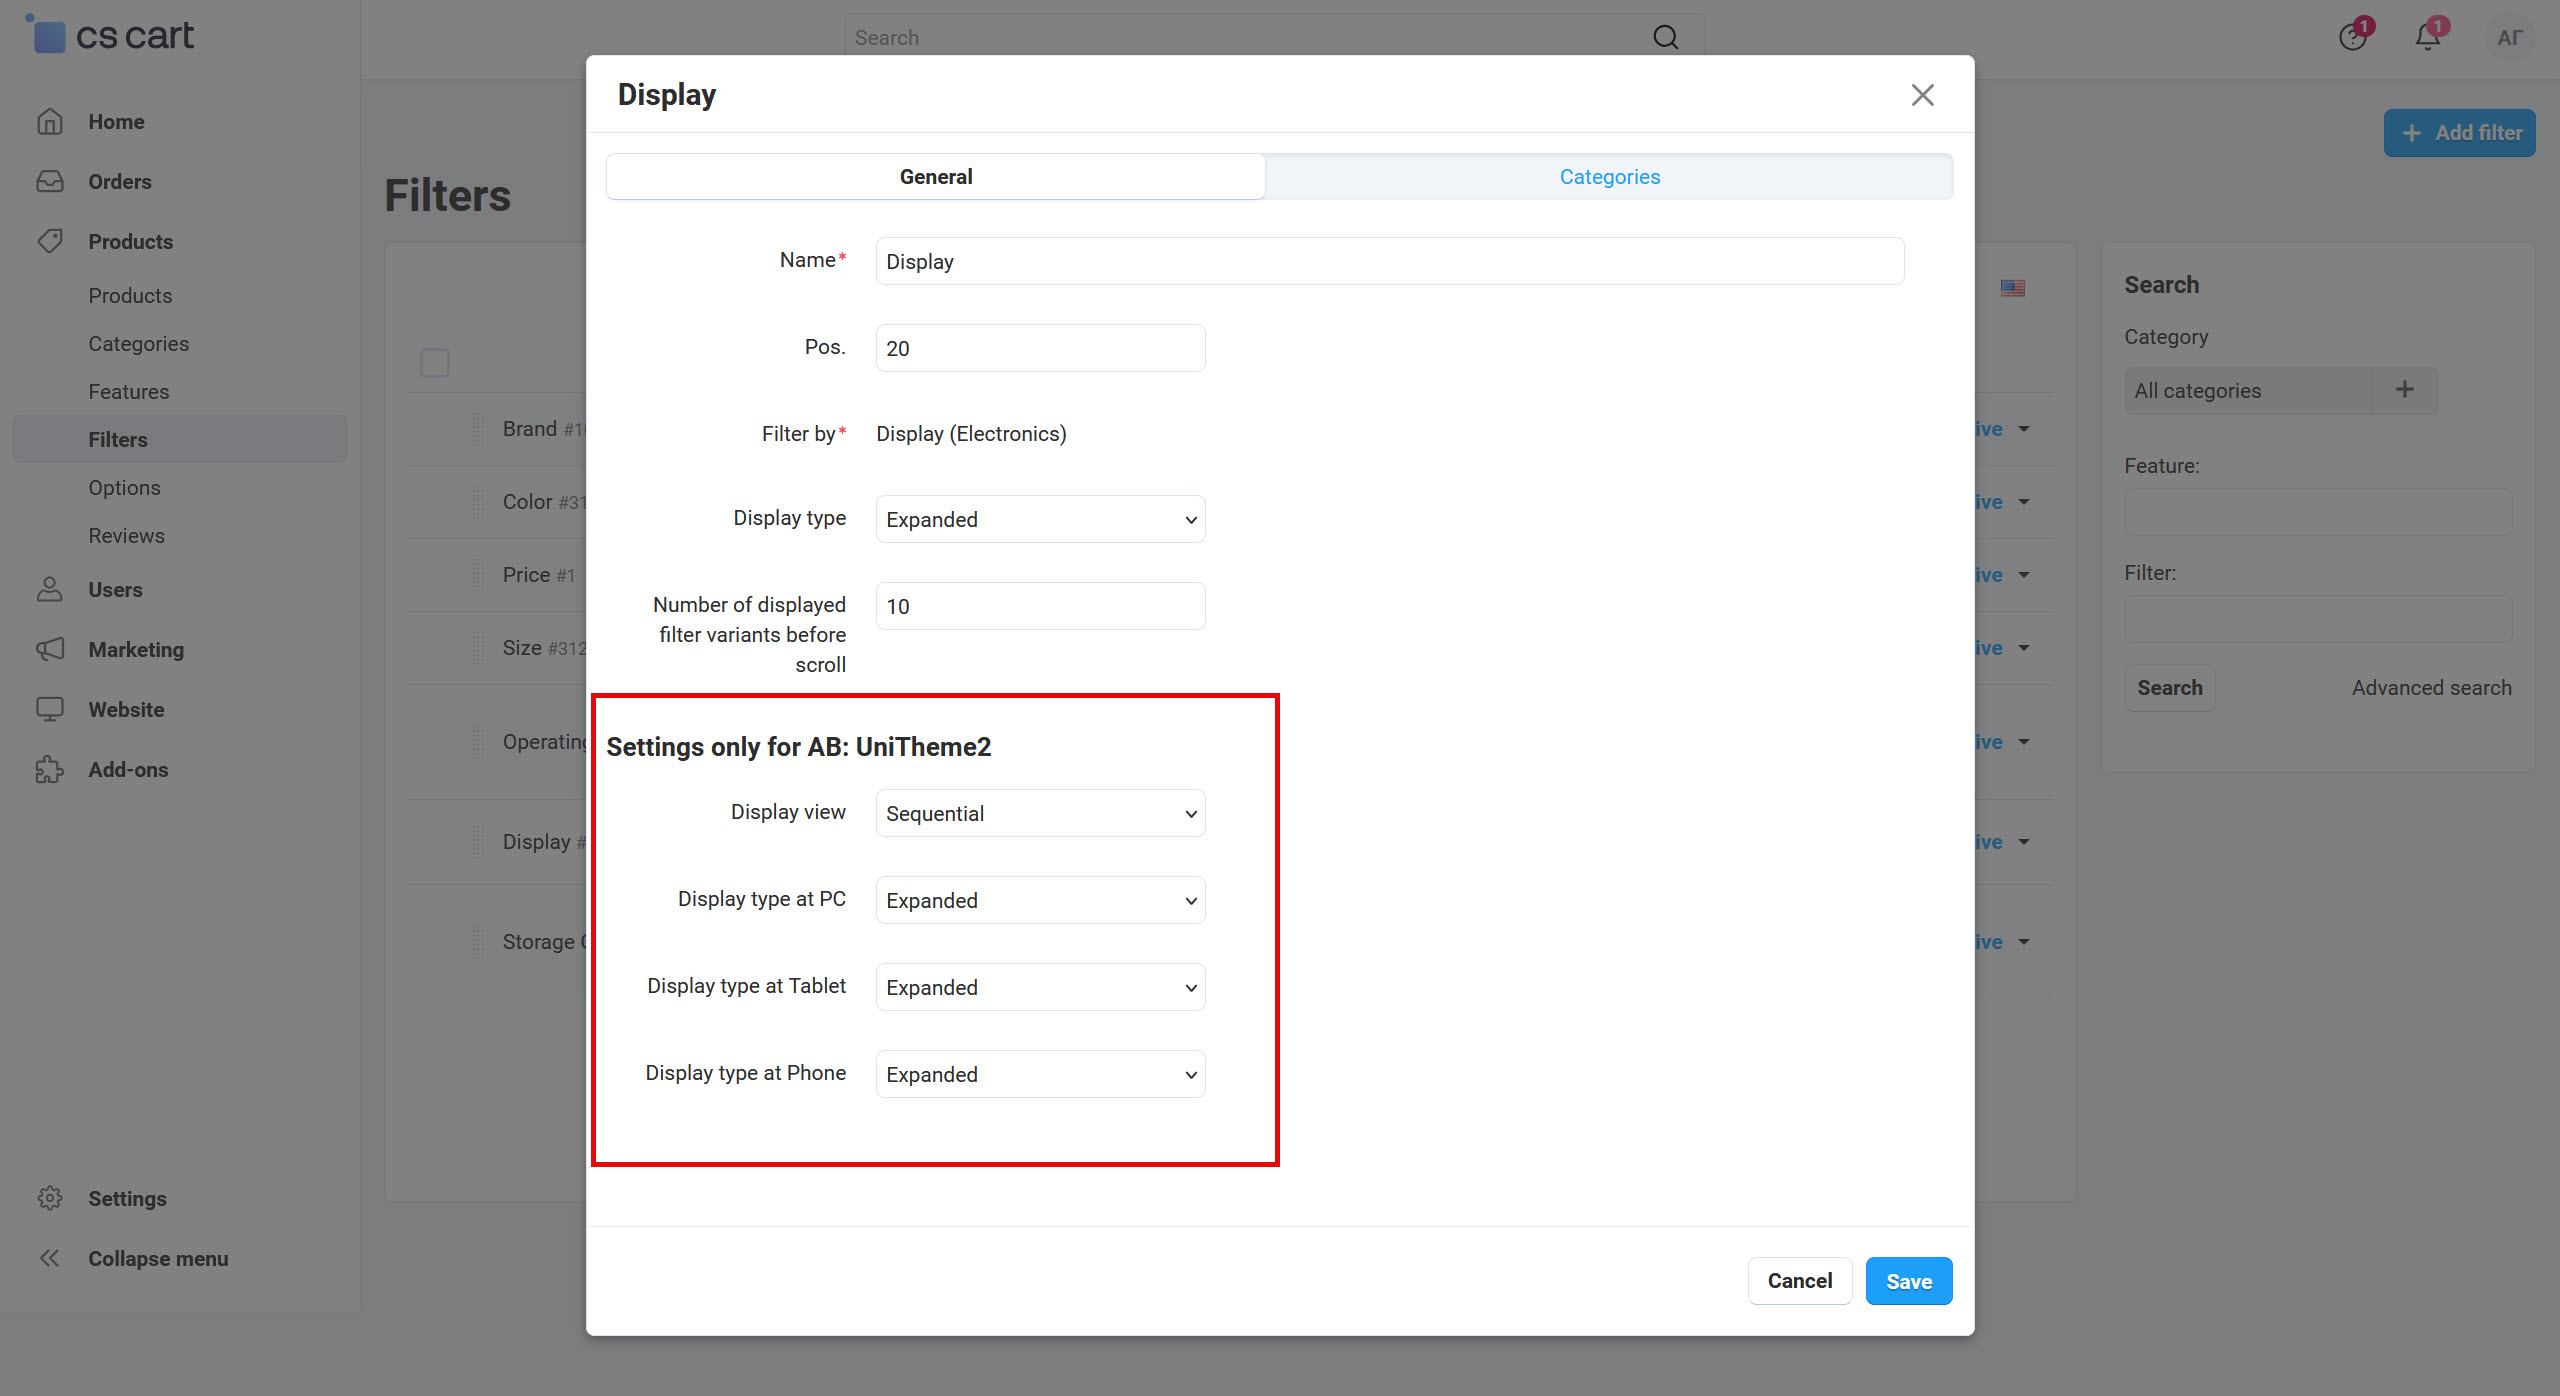Open Reviews in the sidebar menu
The image size is (2560, 1396).
(x=127, y=536)
